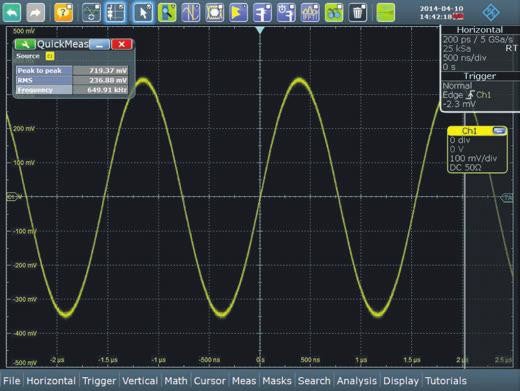
Task: Open the Math menu
Action: pos(176,381)
